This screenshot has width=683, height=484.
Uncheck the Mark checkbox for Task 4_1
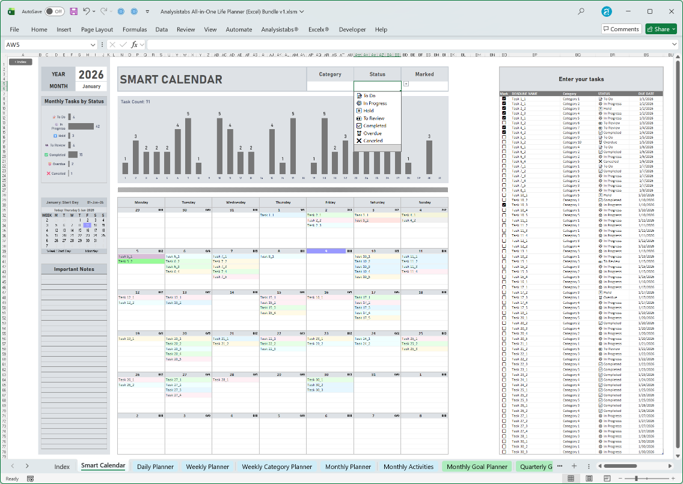(504, 128)
